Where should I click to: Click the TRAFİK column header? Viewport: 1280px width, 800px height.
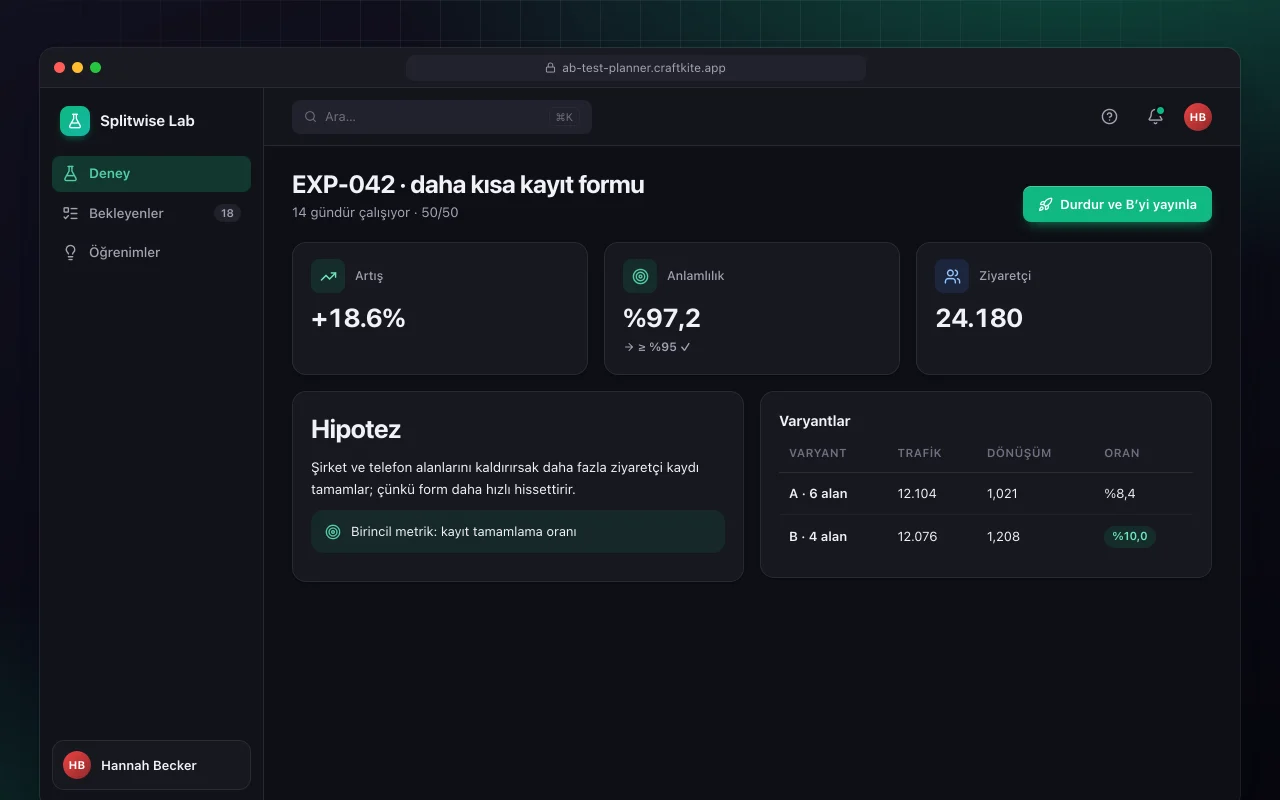tap(920, 453)
